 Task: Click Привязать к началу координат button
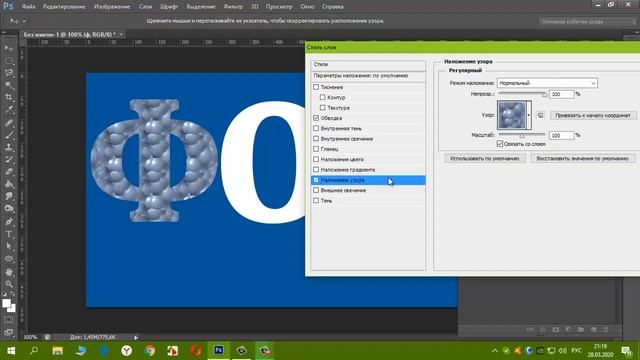(x=593, y=116)
